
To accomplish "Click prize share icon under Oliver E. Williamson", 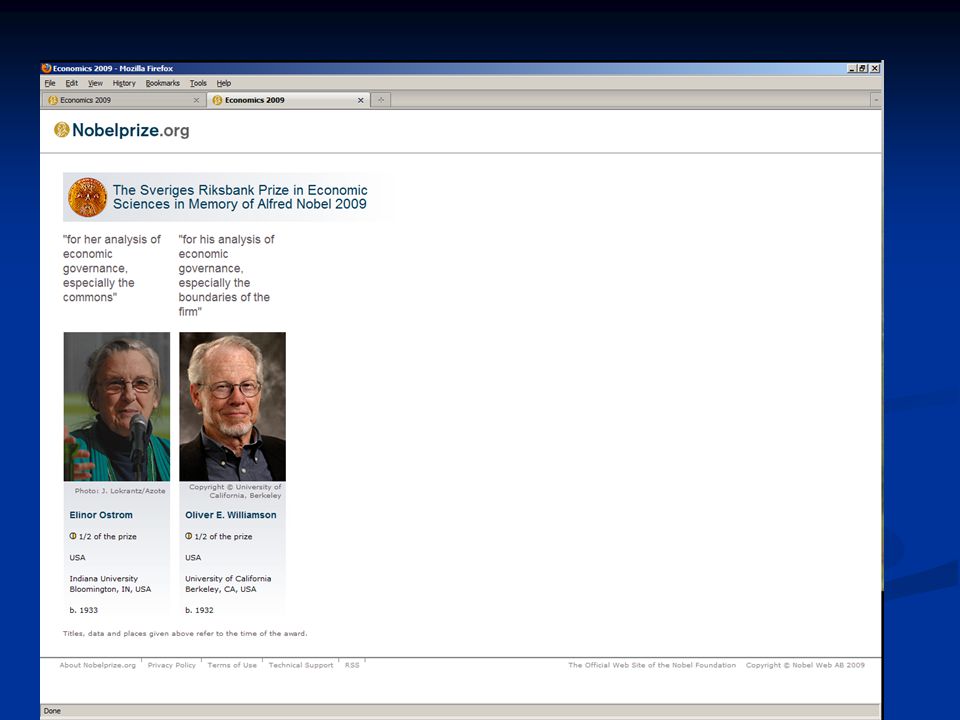I will click(189, 536).
